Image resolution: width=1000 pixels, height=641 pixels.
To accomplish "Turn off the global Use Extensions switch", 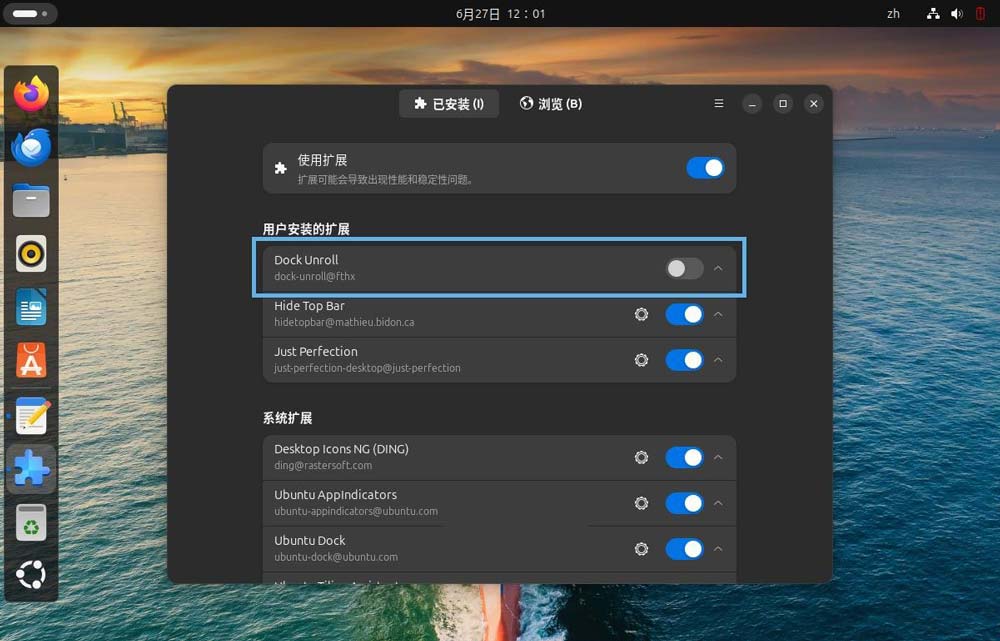I will [x=705, y=168].
